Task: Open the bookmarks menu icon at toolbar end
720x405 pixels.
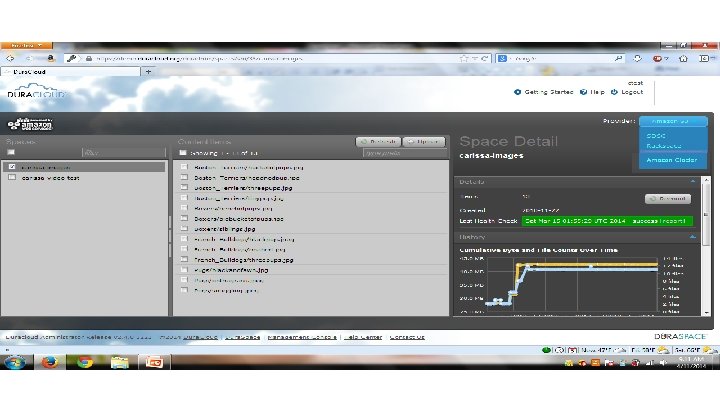Action: [704, 58]
